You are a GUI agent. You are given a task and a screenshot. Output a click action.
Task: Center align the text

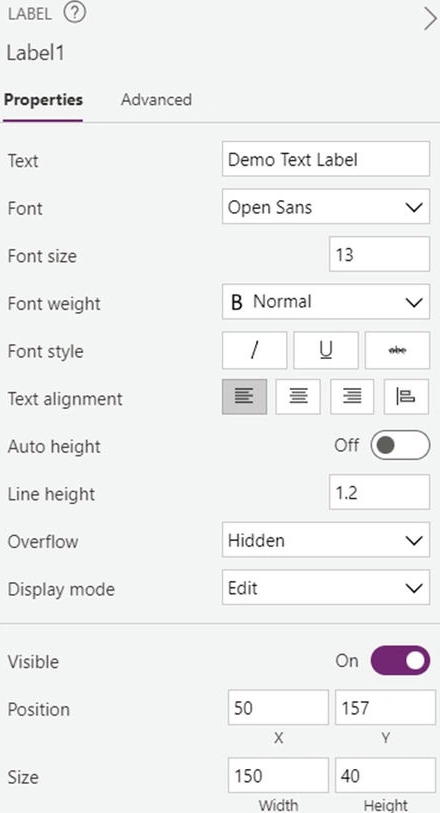(298, 397)
